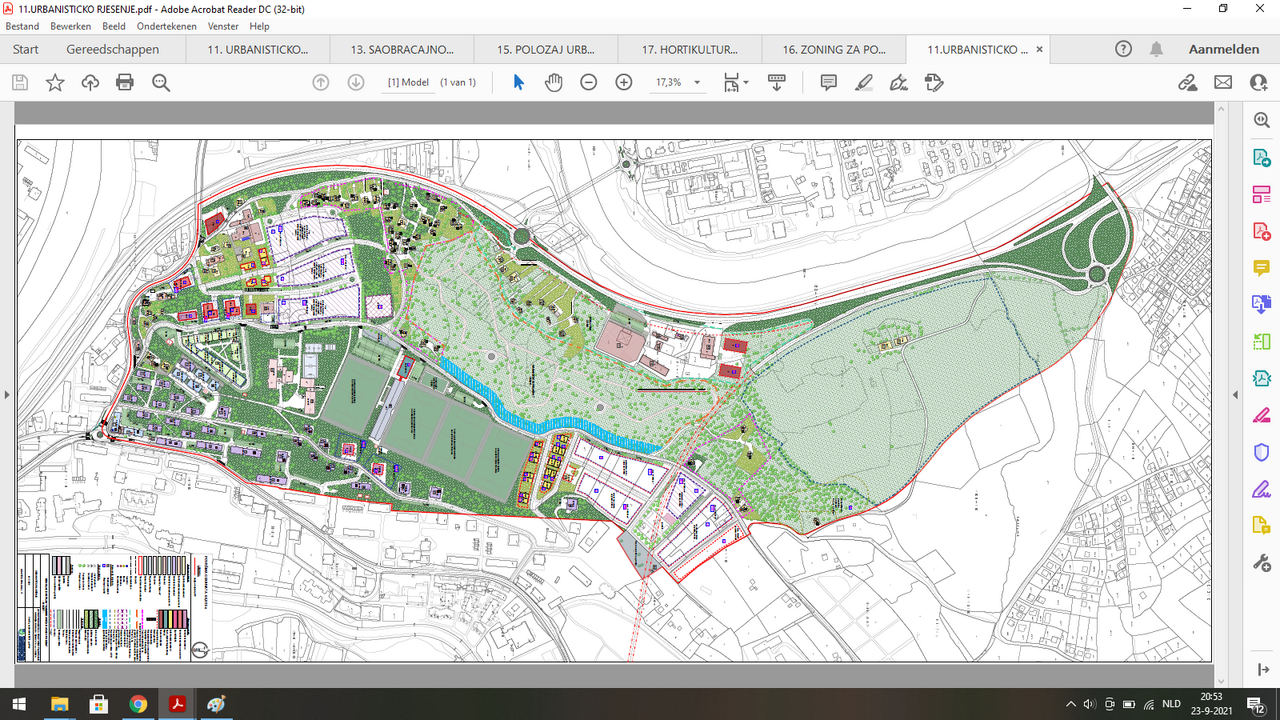Open the purple Request signatures pen tool

pos(1261,489)
